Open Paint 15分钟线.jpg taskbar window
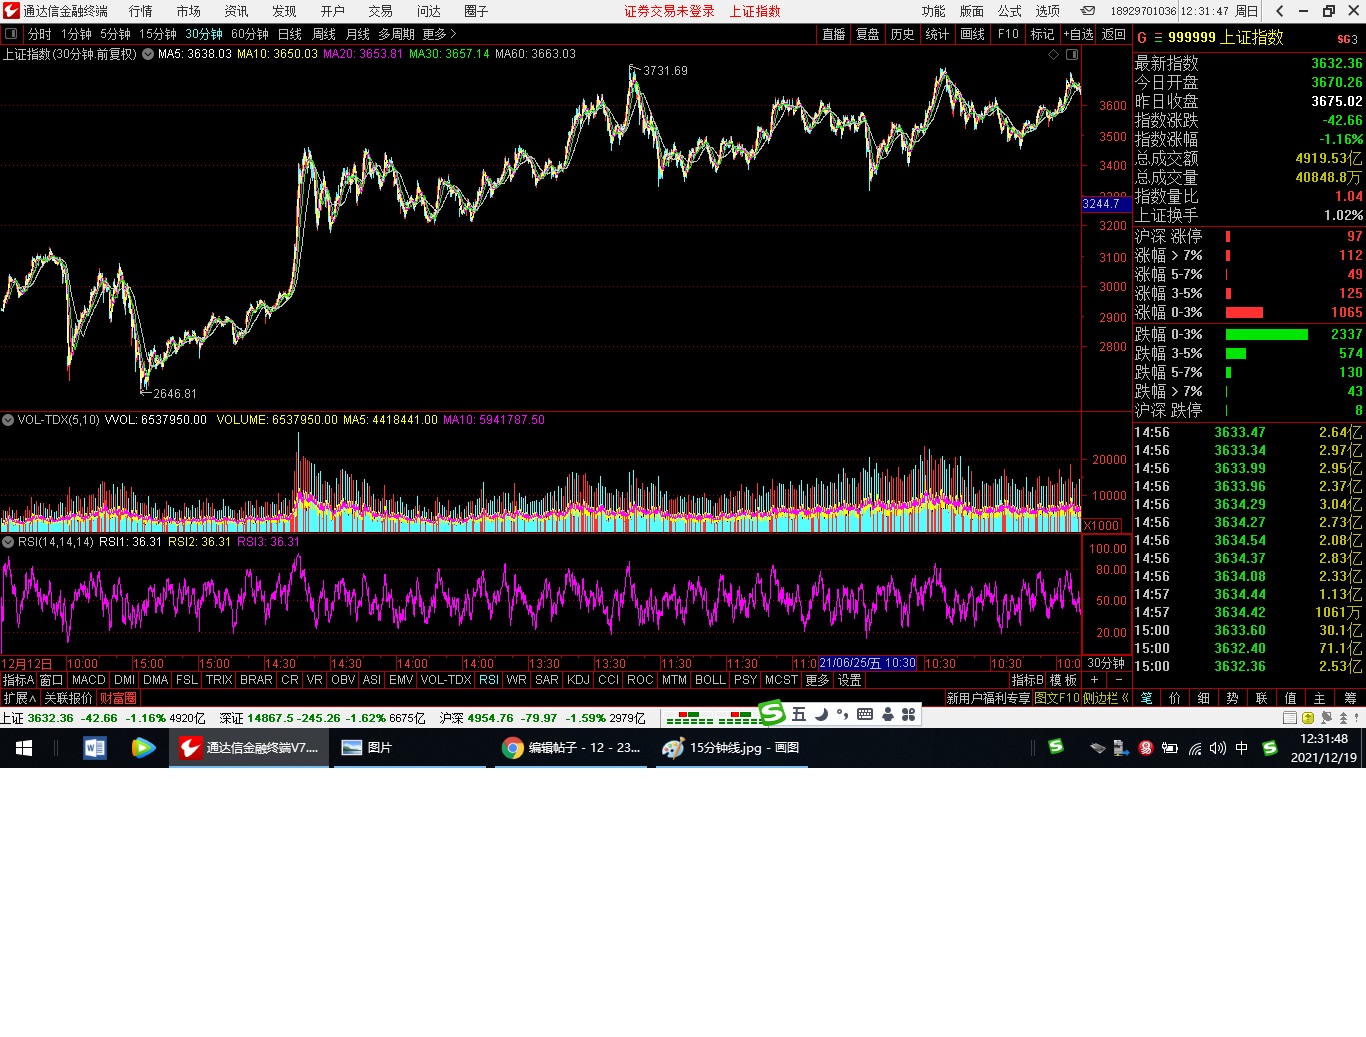 [733, 748]
